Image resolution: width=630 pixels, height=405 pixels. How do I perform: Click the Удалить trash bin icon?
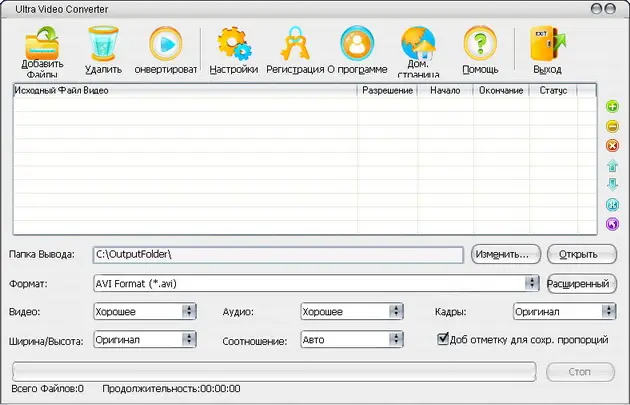click(103, 43)
